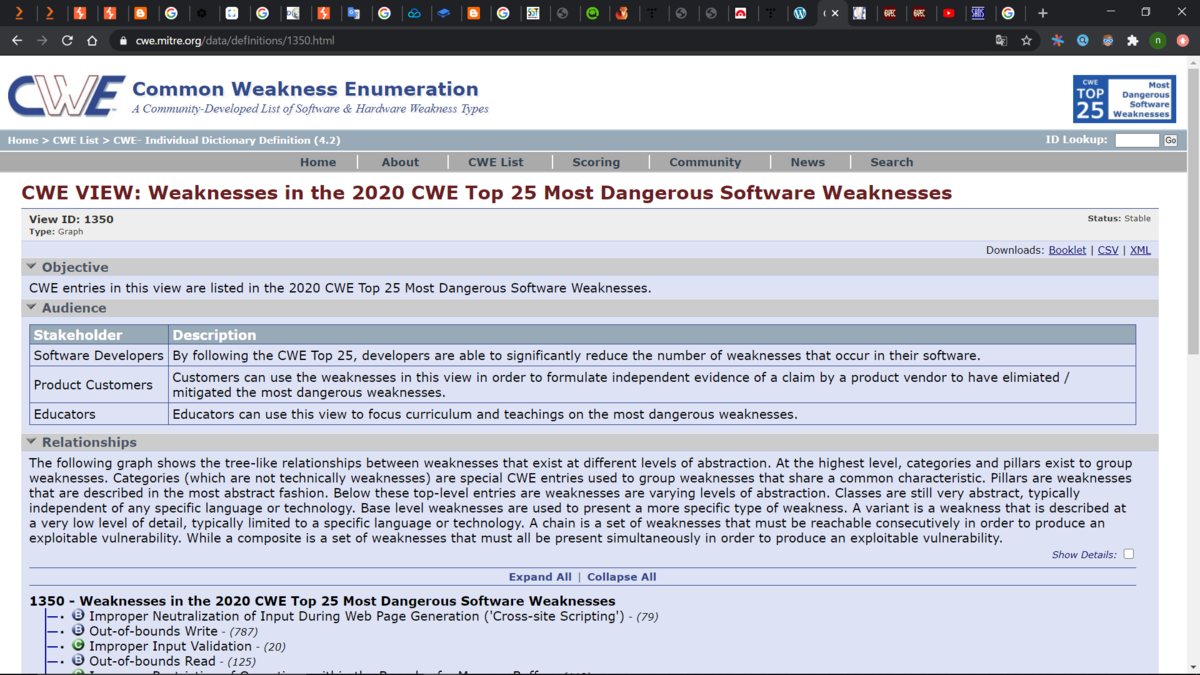
Task: Close the current CWE tab
Action: [x=836, y=13]
